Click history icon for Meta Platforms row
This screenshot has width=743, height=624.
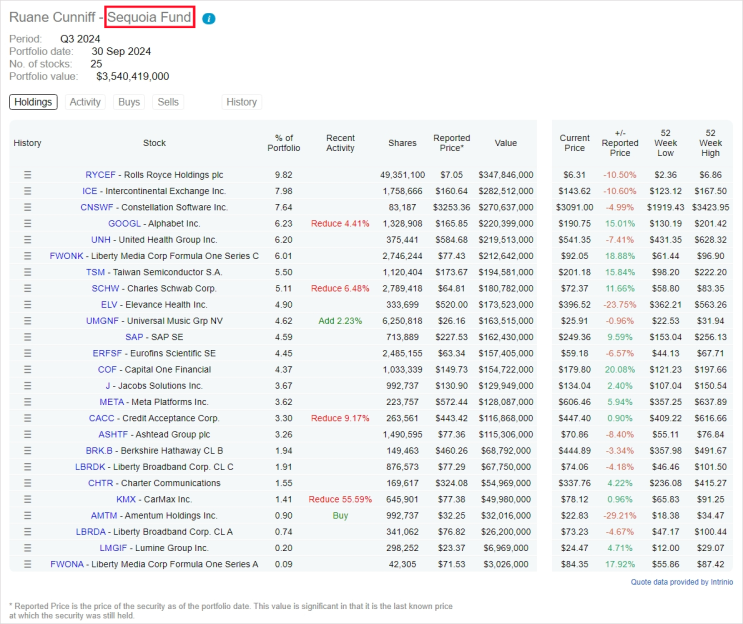(x=27, y=402)
